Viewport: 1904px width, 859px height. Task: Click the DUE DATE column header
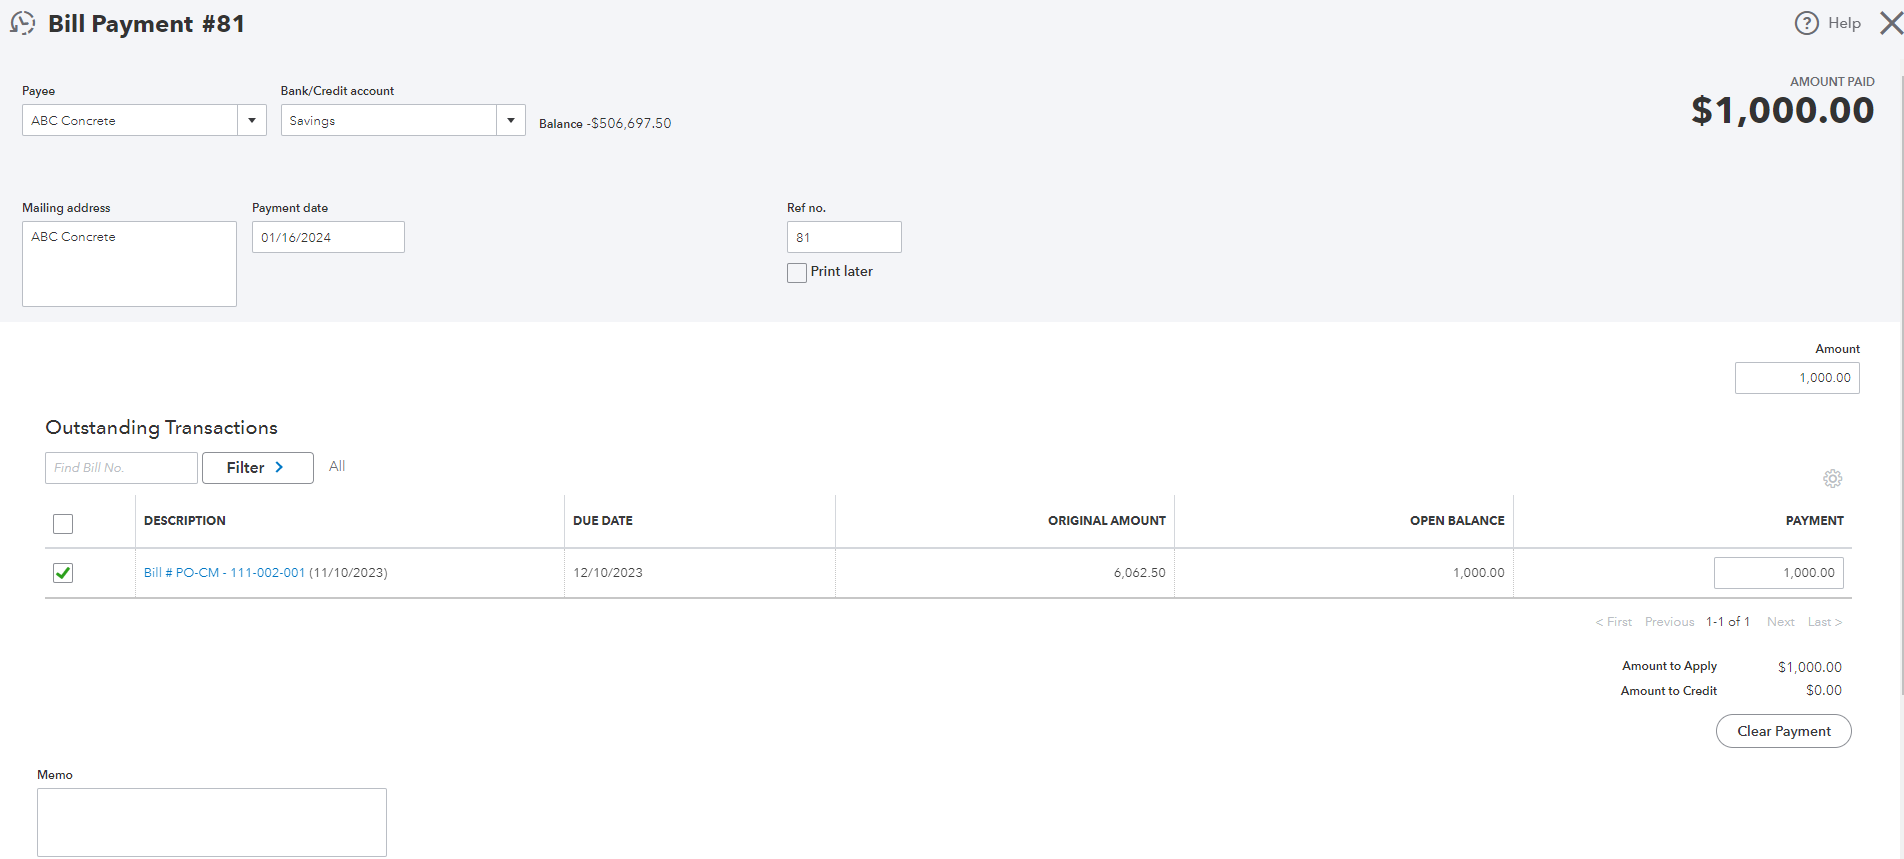coord(603,521)
